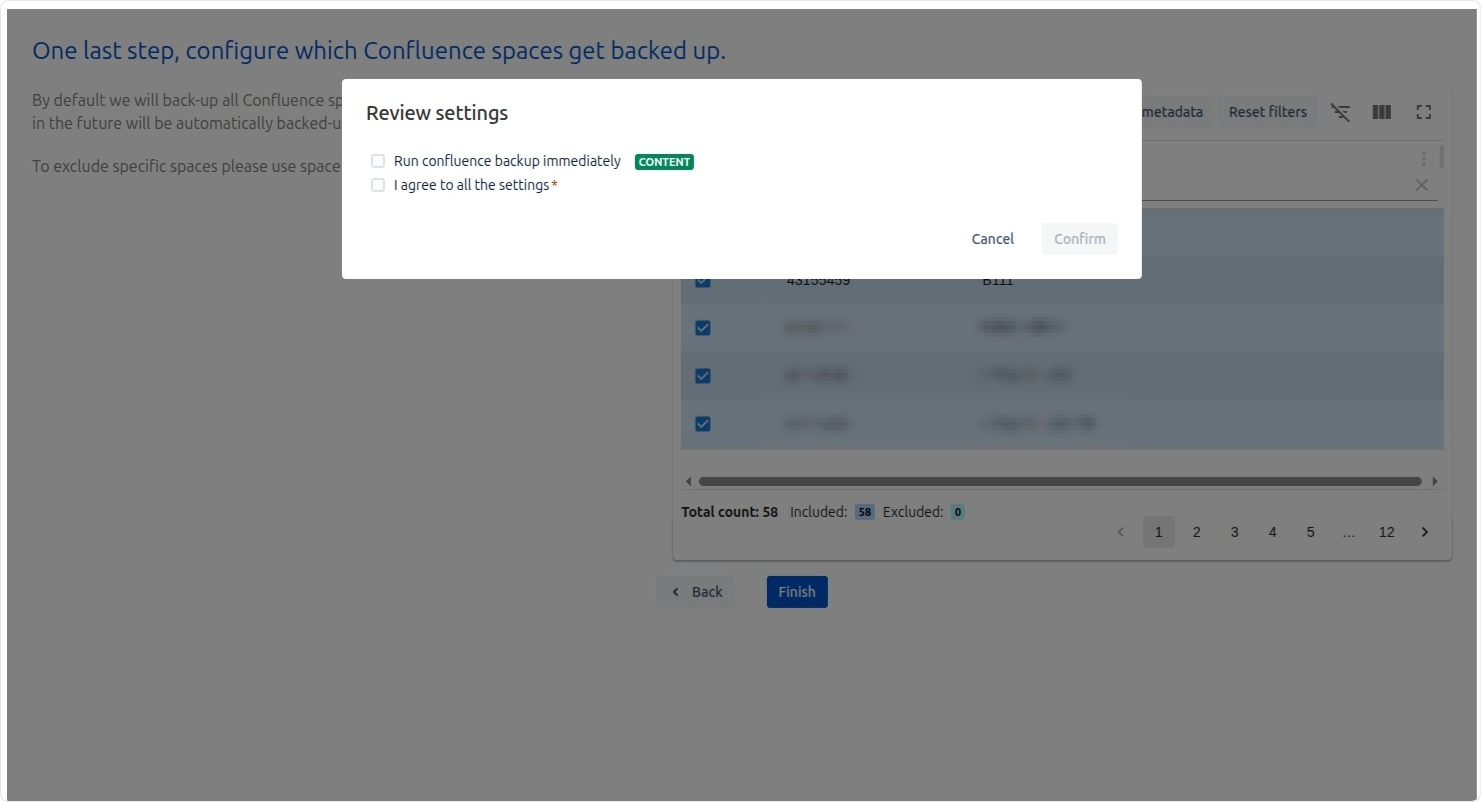The image size is (1481, 802).
Task: Open the column actions three-dot menu
Action: tap(1423, 159)
